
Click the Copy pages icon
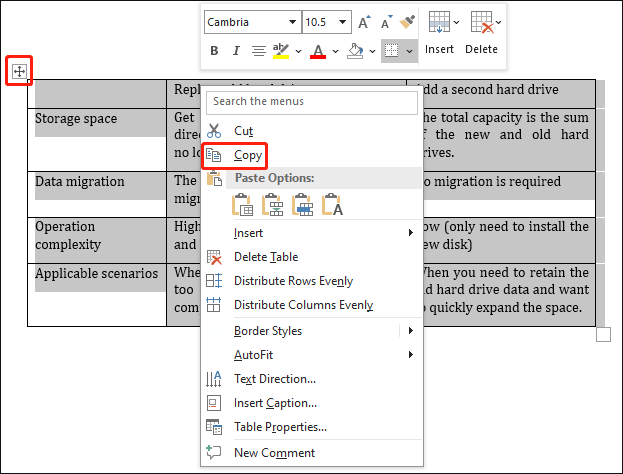[213, 155]
